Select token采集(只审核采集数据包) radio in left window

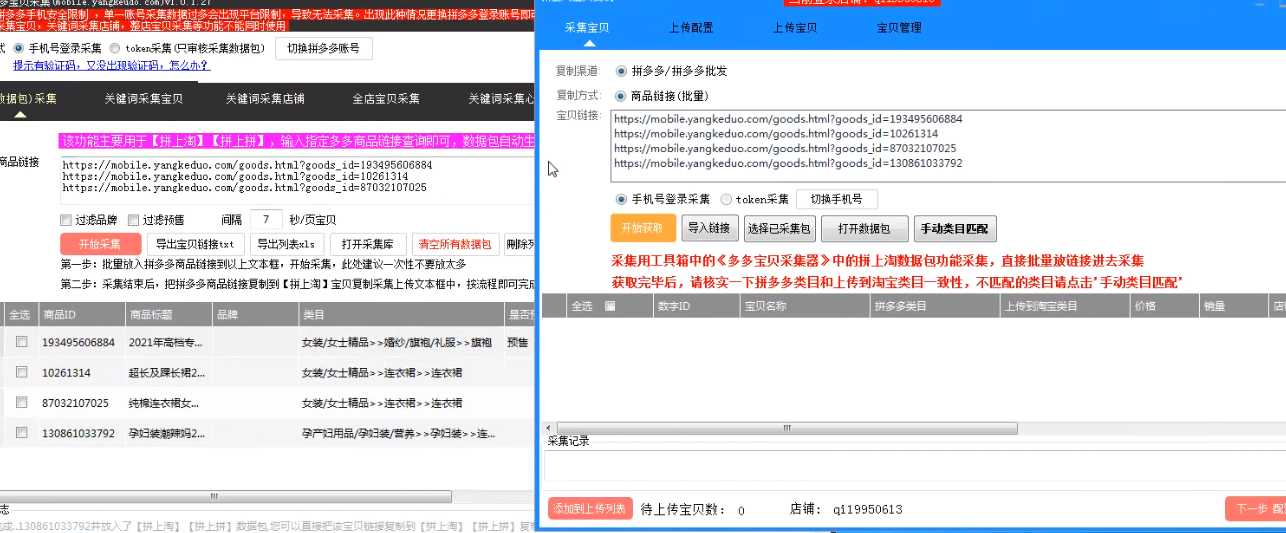click(x=116, y=48)
